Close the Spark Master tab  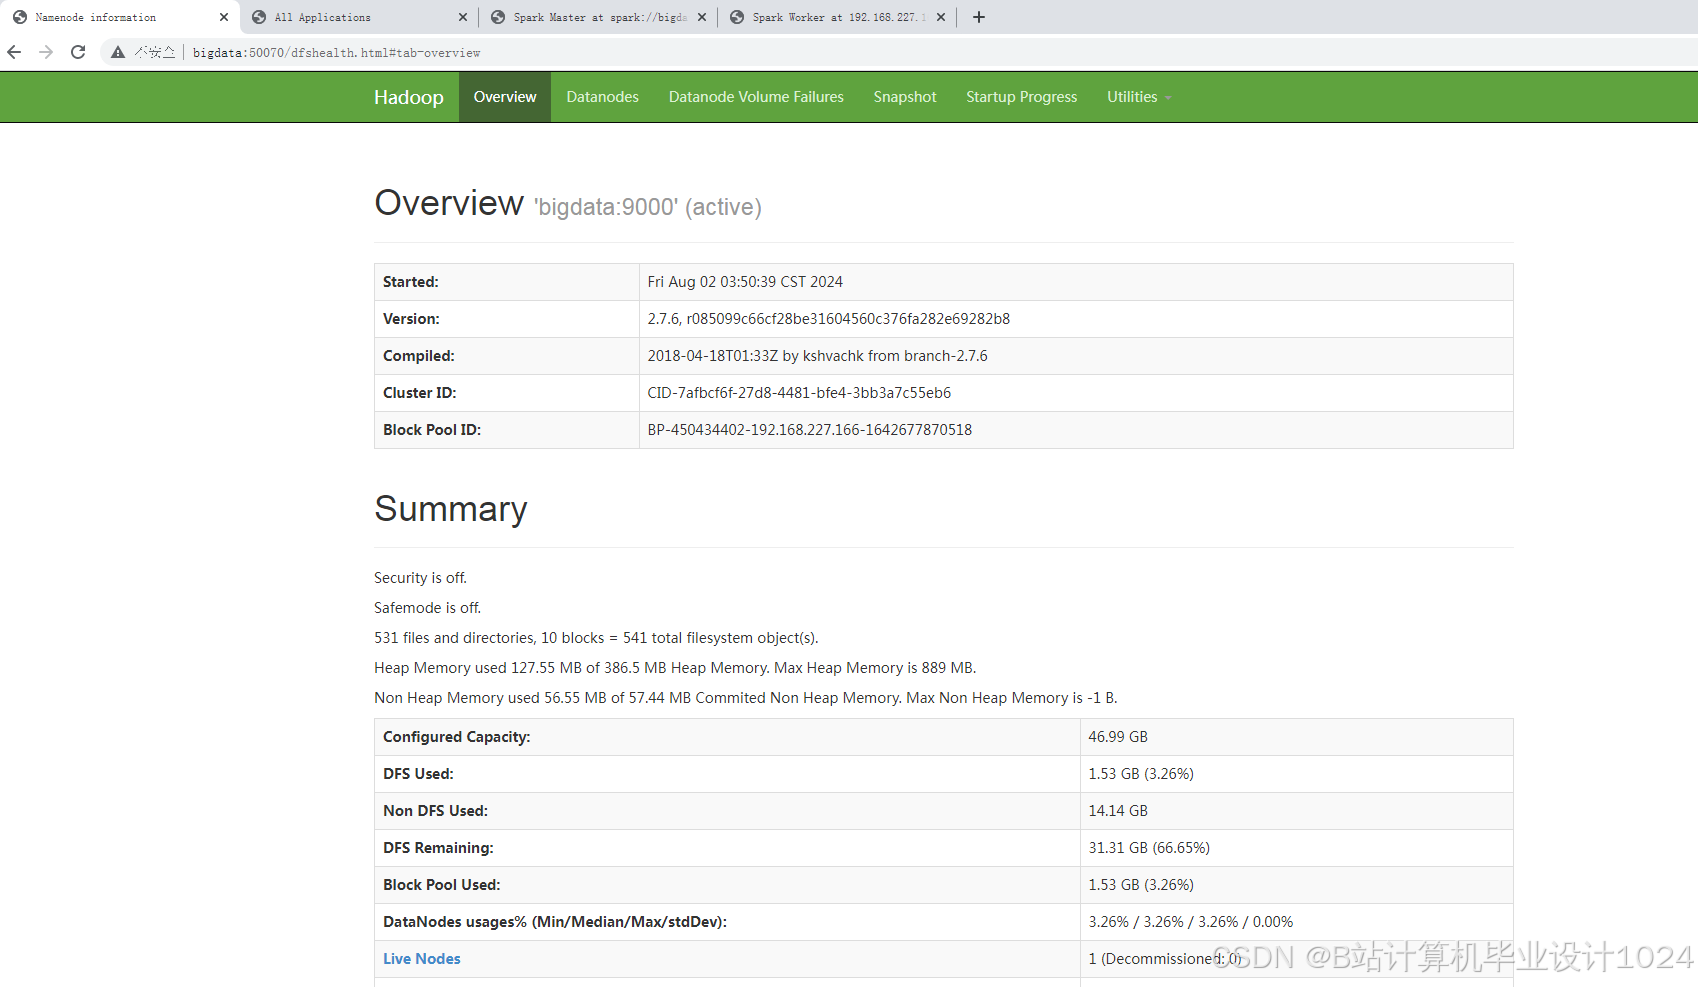pos(702,17)
